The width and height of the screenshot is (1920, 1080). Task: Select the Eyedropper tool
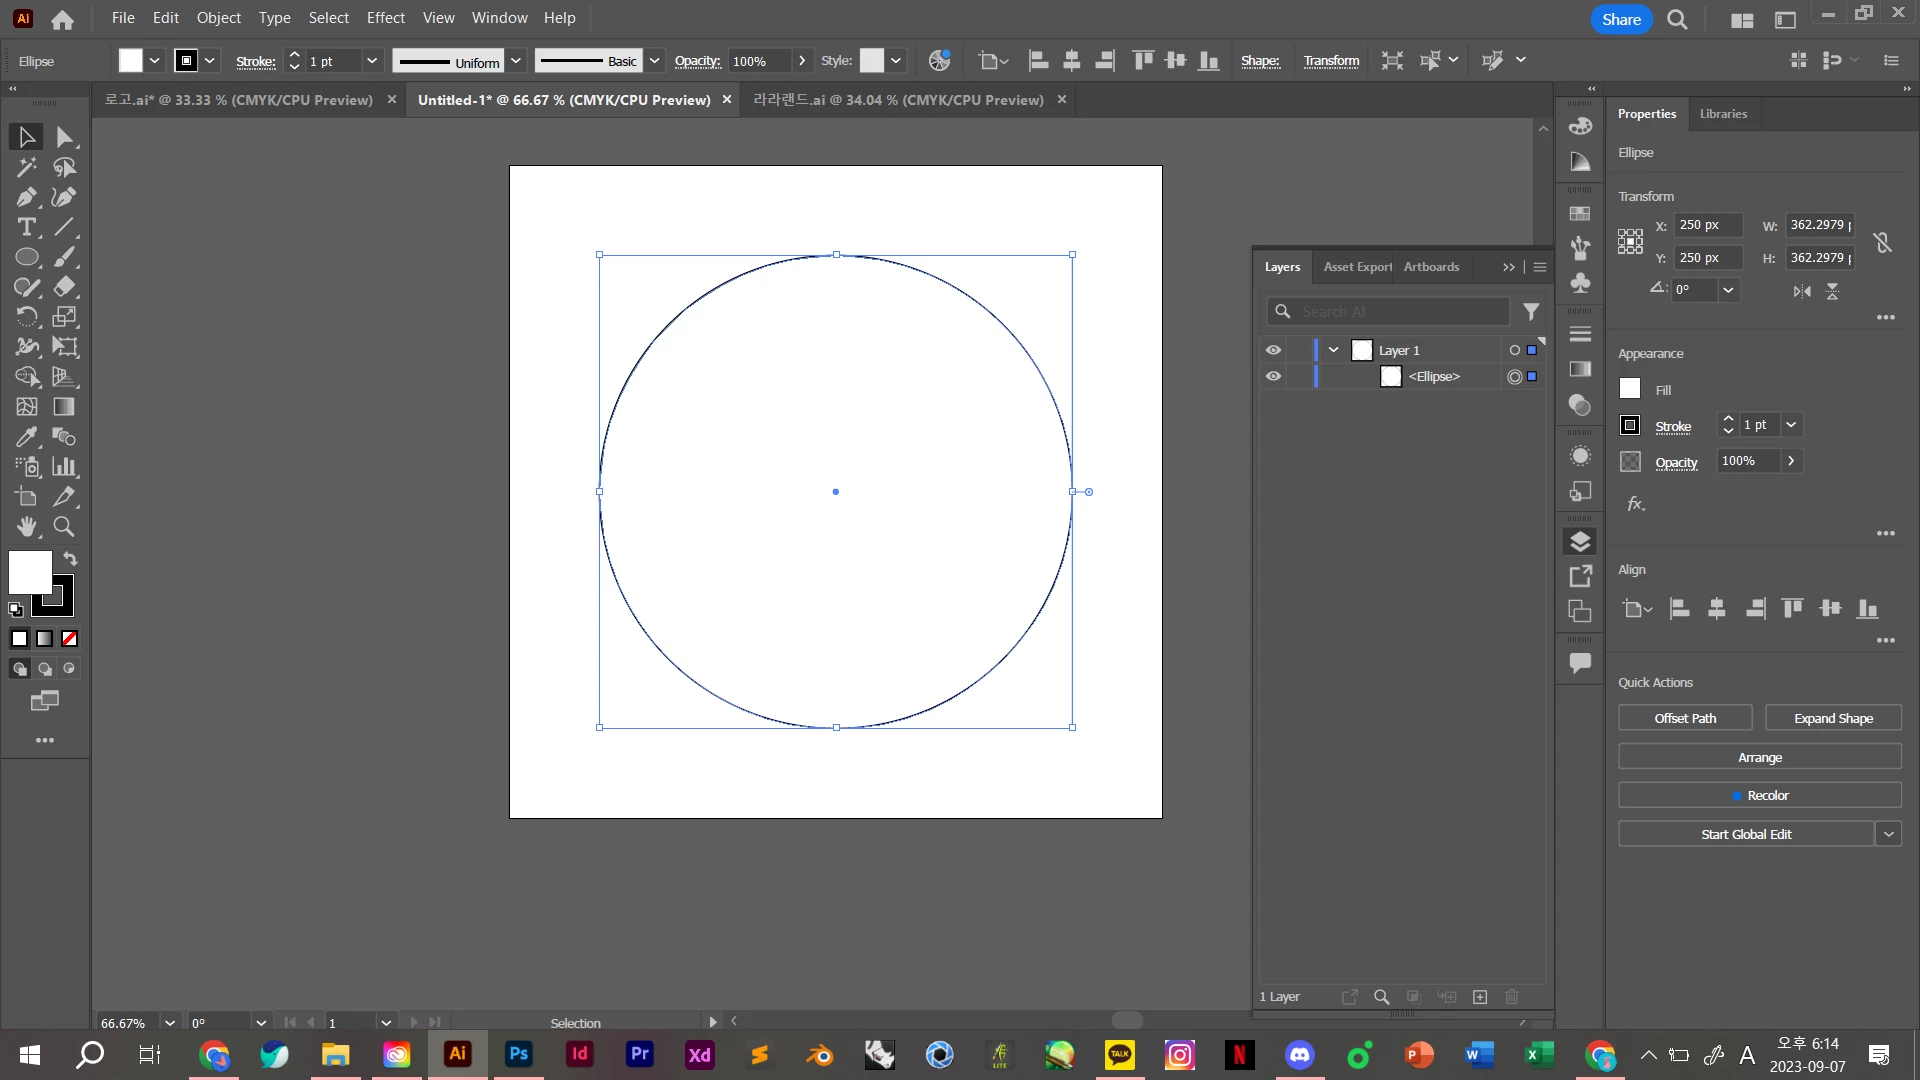[27, 437]
